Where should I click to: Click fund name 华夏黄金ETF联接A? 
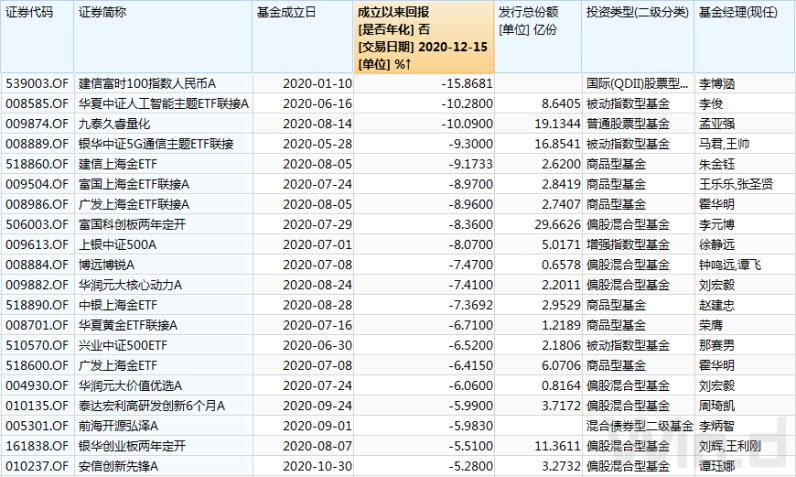click(128, 325)
